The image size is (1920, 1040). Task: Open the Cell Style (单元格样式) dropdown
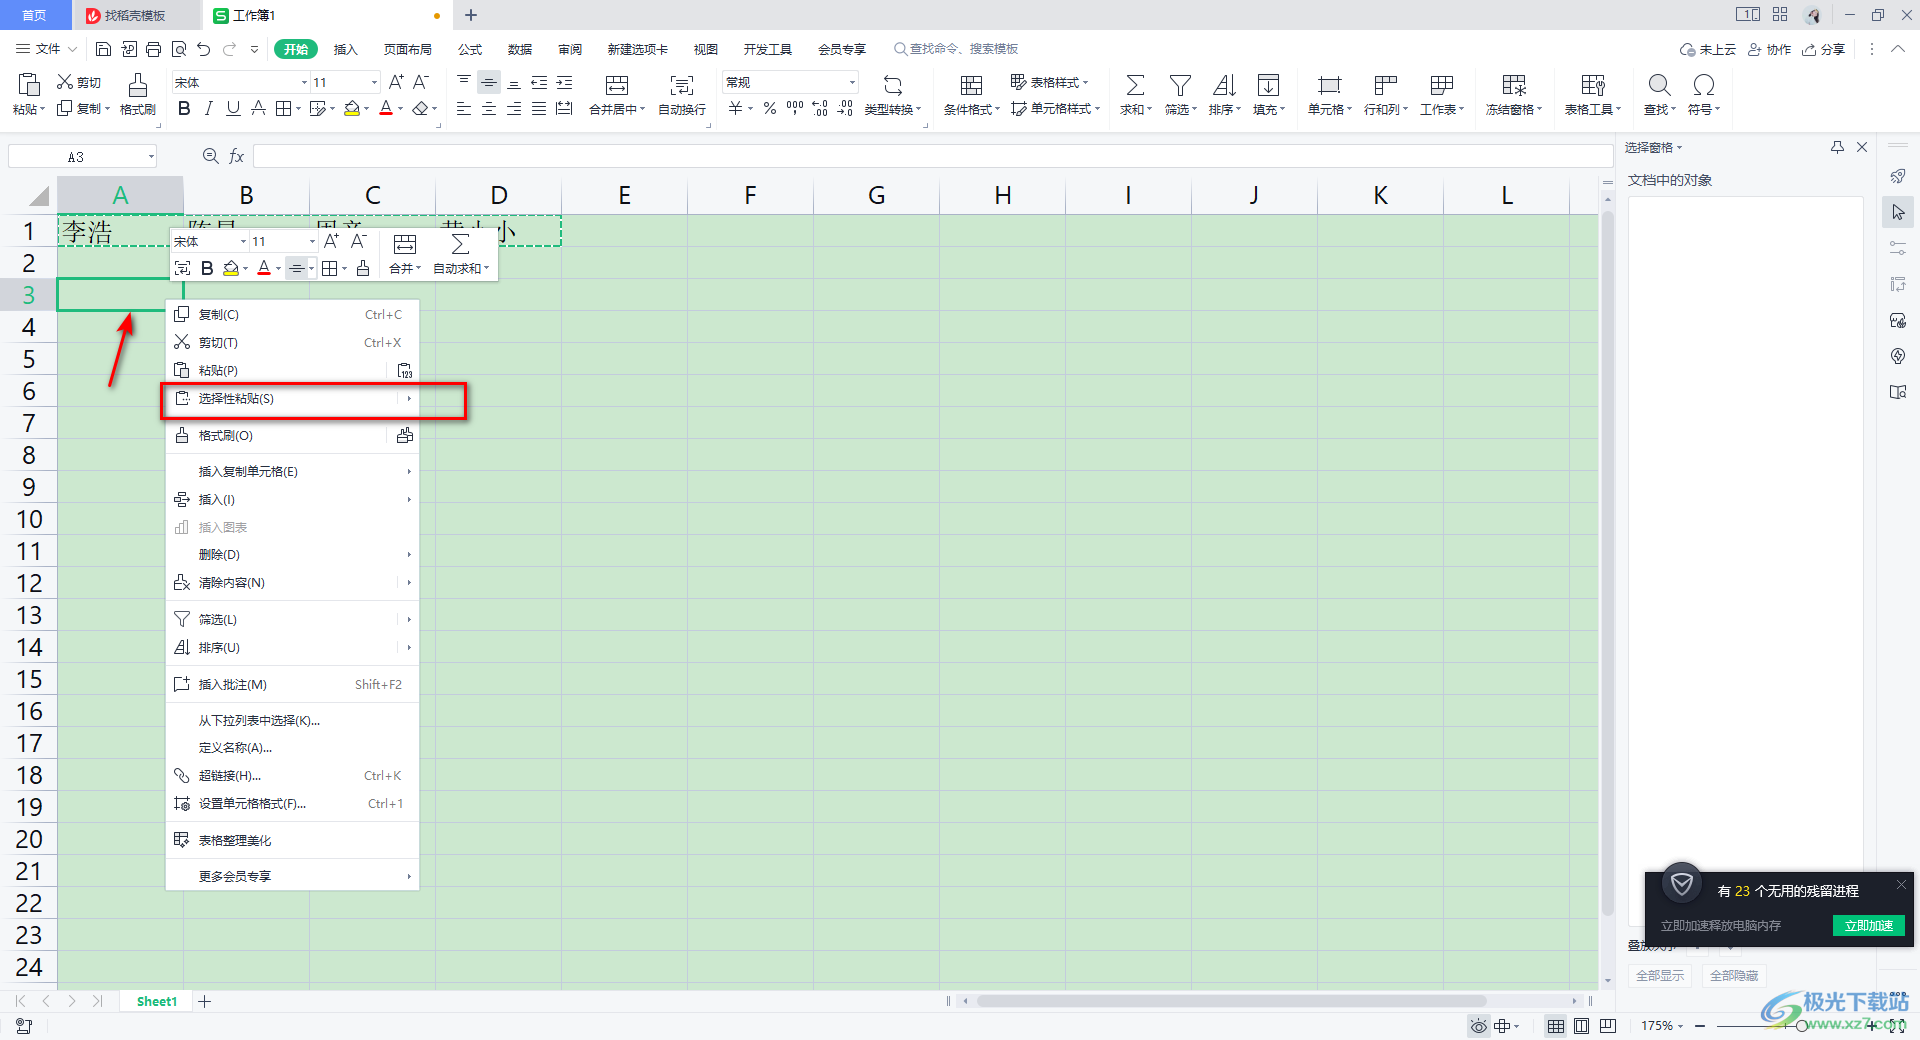click(1056, 109)
